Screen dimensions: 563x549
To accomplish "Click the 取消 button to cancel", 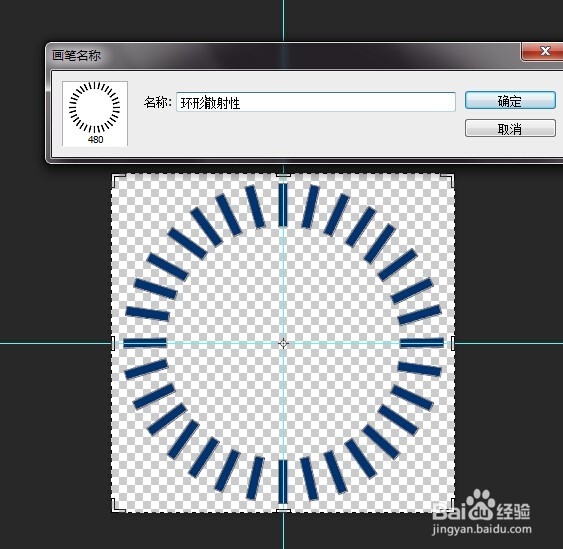I will [510, 128].
